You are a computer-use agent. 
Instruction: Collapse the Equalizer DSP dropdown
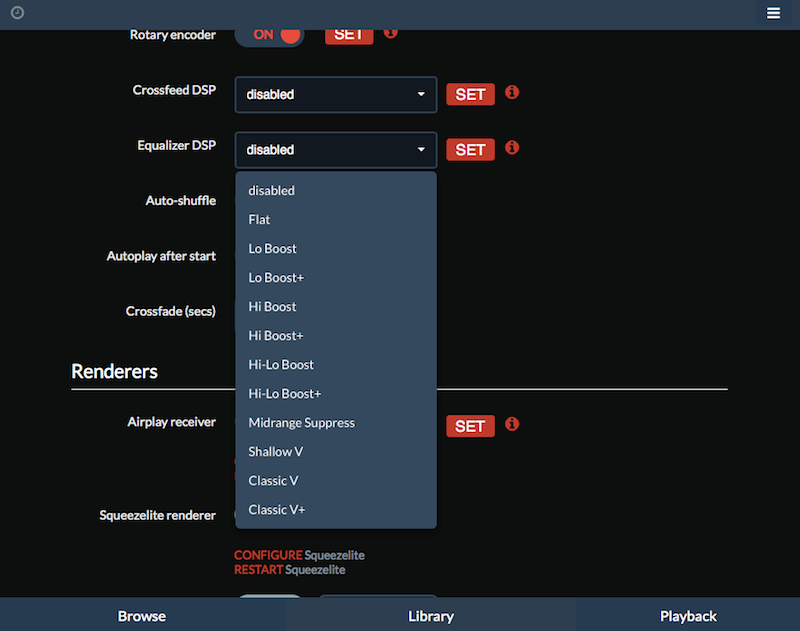336,150
